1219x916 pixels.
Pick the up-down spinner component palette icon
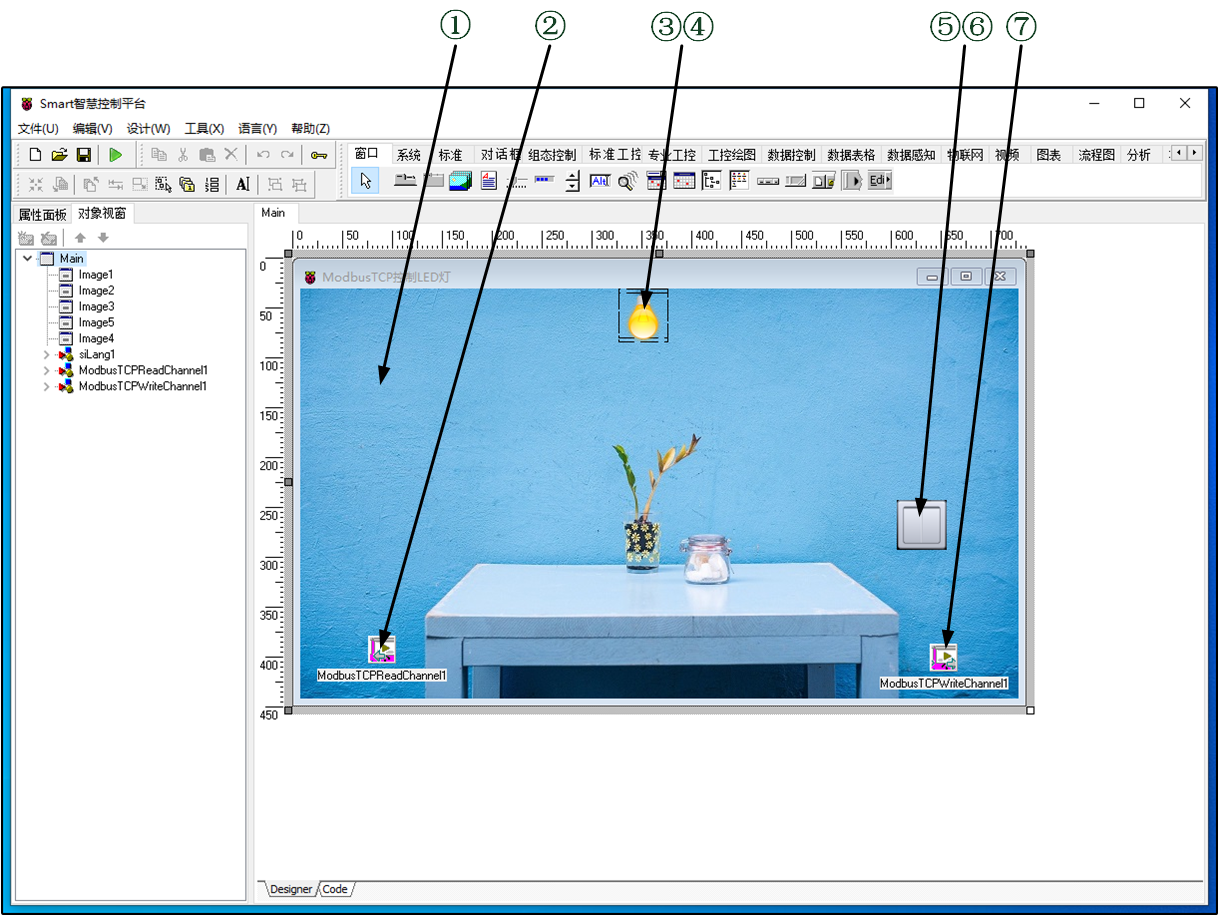pyautogui.click(x=572, y=181)
